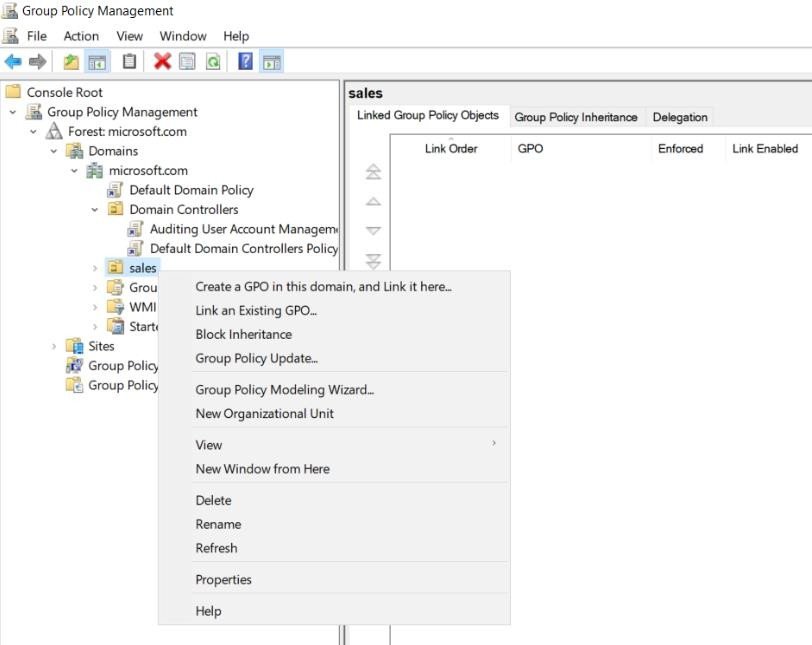
Task: Click the sales OU folder icon
Action: click(x=115, y=268)
